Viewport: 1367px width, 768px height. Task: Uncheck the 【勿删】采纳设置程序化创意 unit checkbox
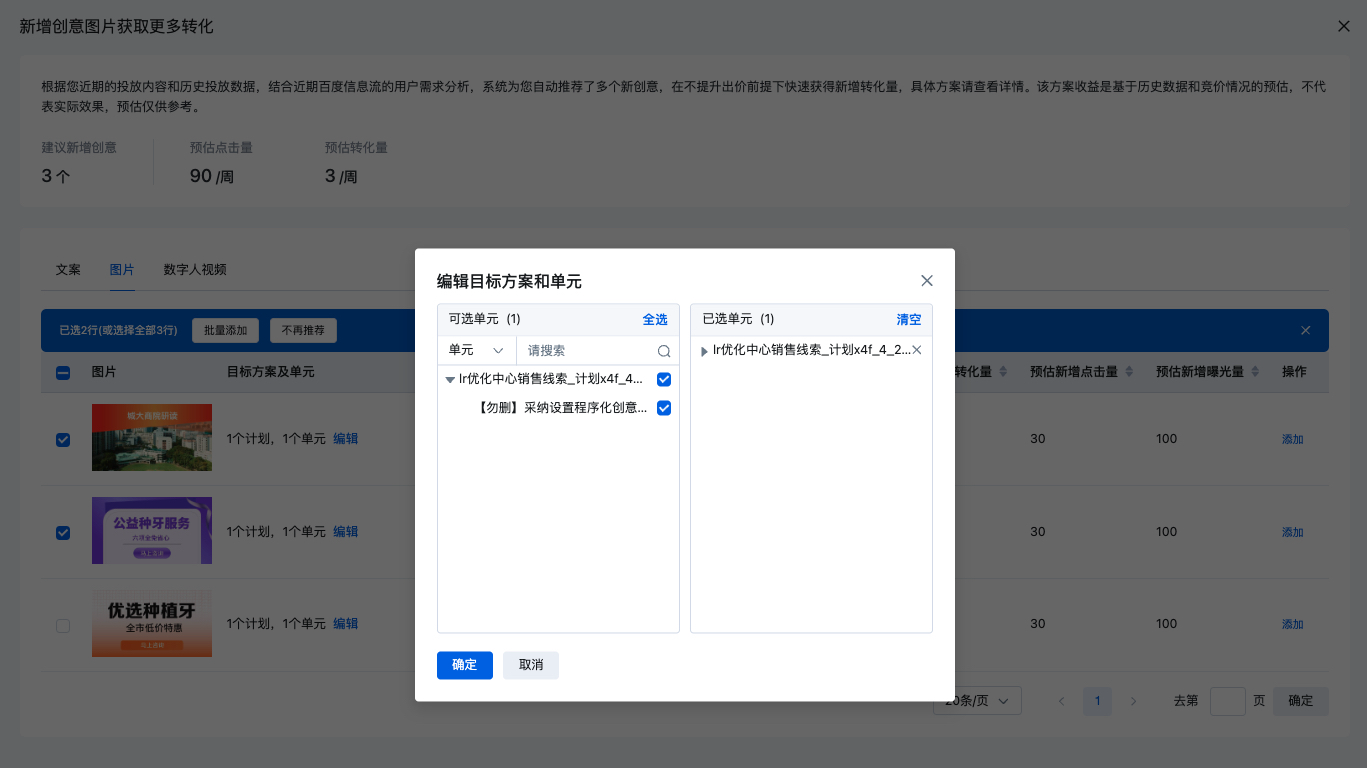coord(664,408)
